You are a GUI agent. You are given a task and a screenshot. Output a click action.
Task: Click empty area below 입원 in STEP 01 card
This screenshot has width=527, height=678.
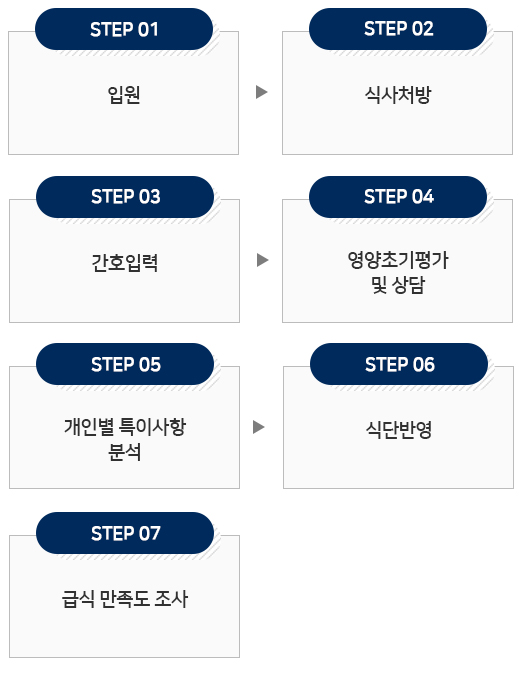tap(124, 130)
